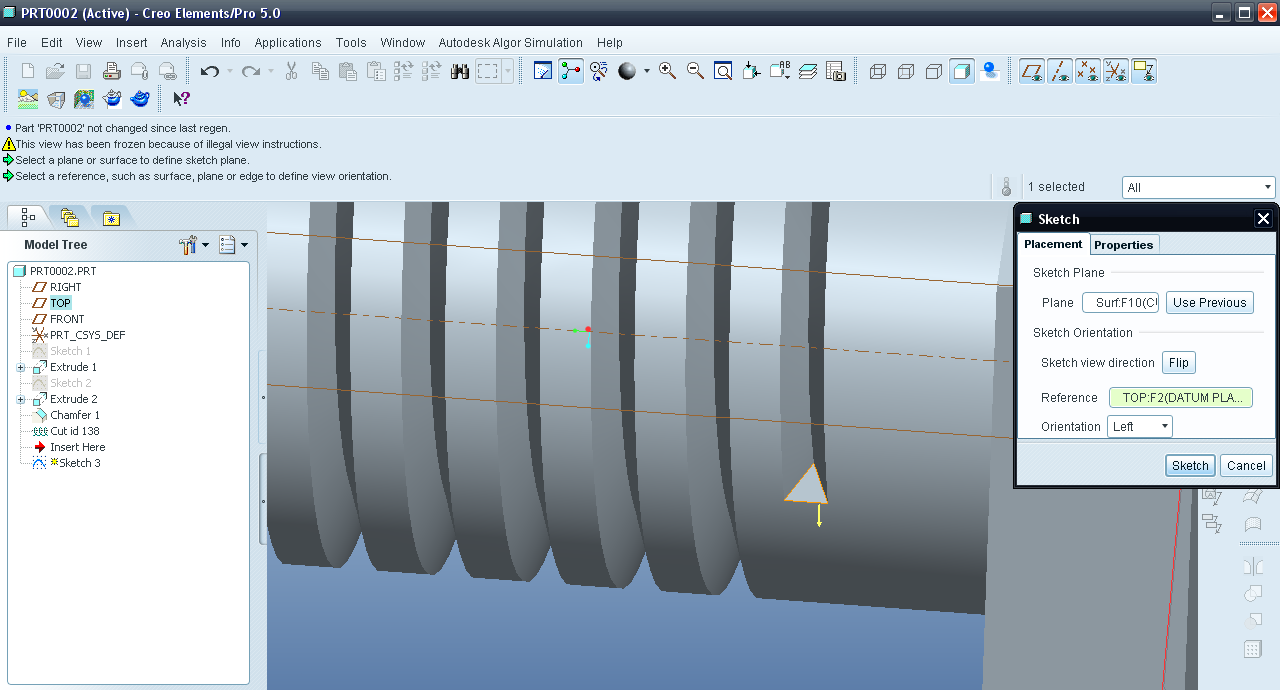Click the Sketch button in dialog
Image resolution: width=1280 pixels, height=690 pixels.
[1190, 465]
